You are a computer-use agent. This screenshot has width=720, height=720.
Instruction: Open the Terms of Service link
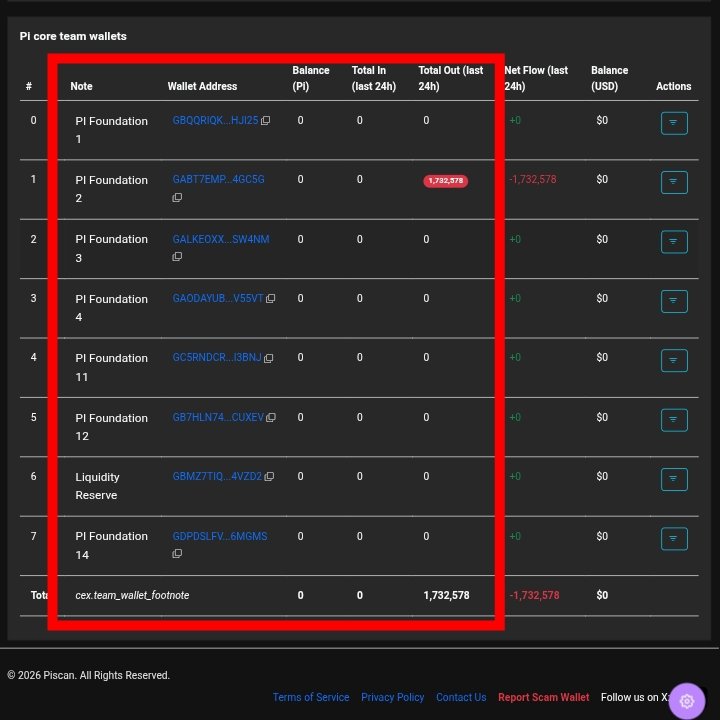pos(311,697)
